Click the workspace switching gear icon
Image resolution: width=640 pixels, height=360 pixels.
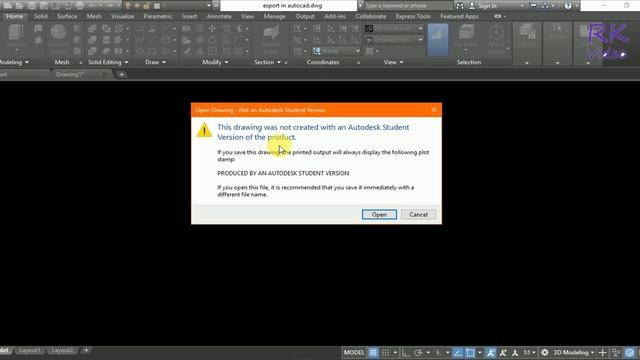point(544,352)
